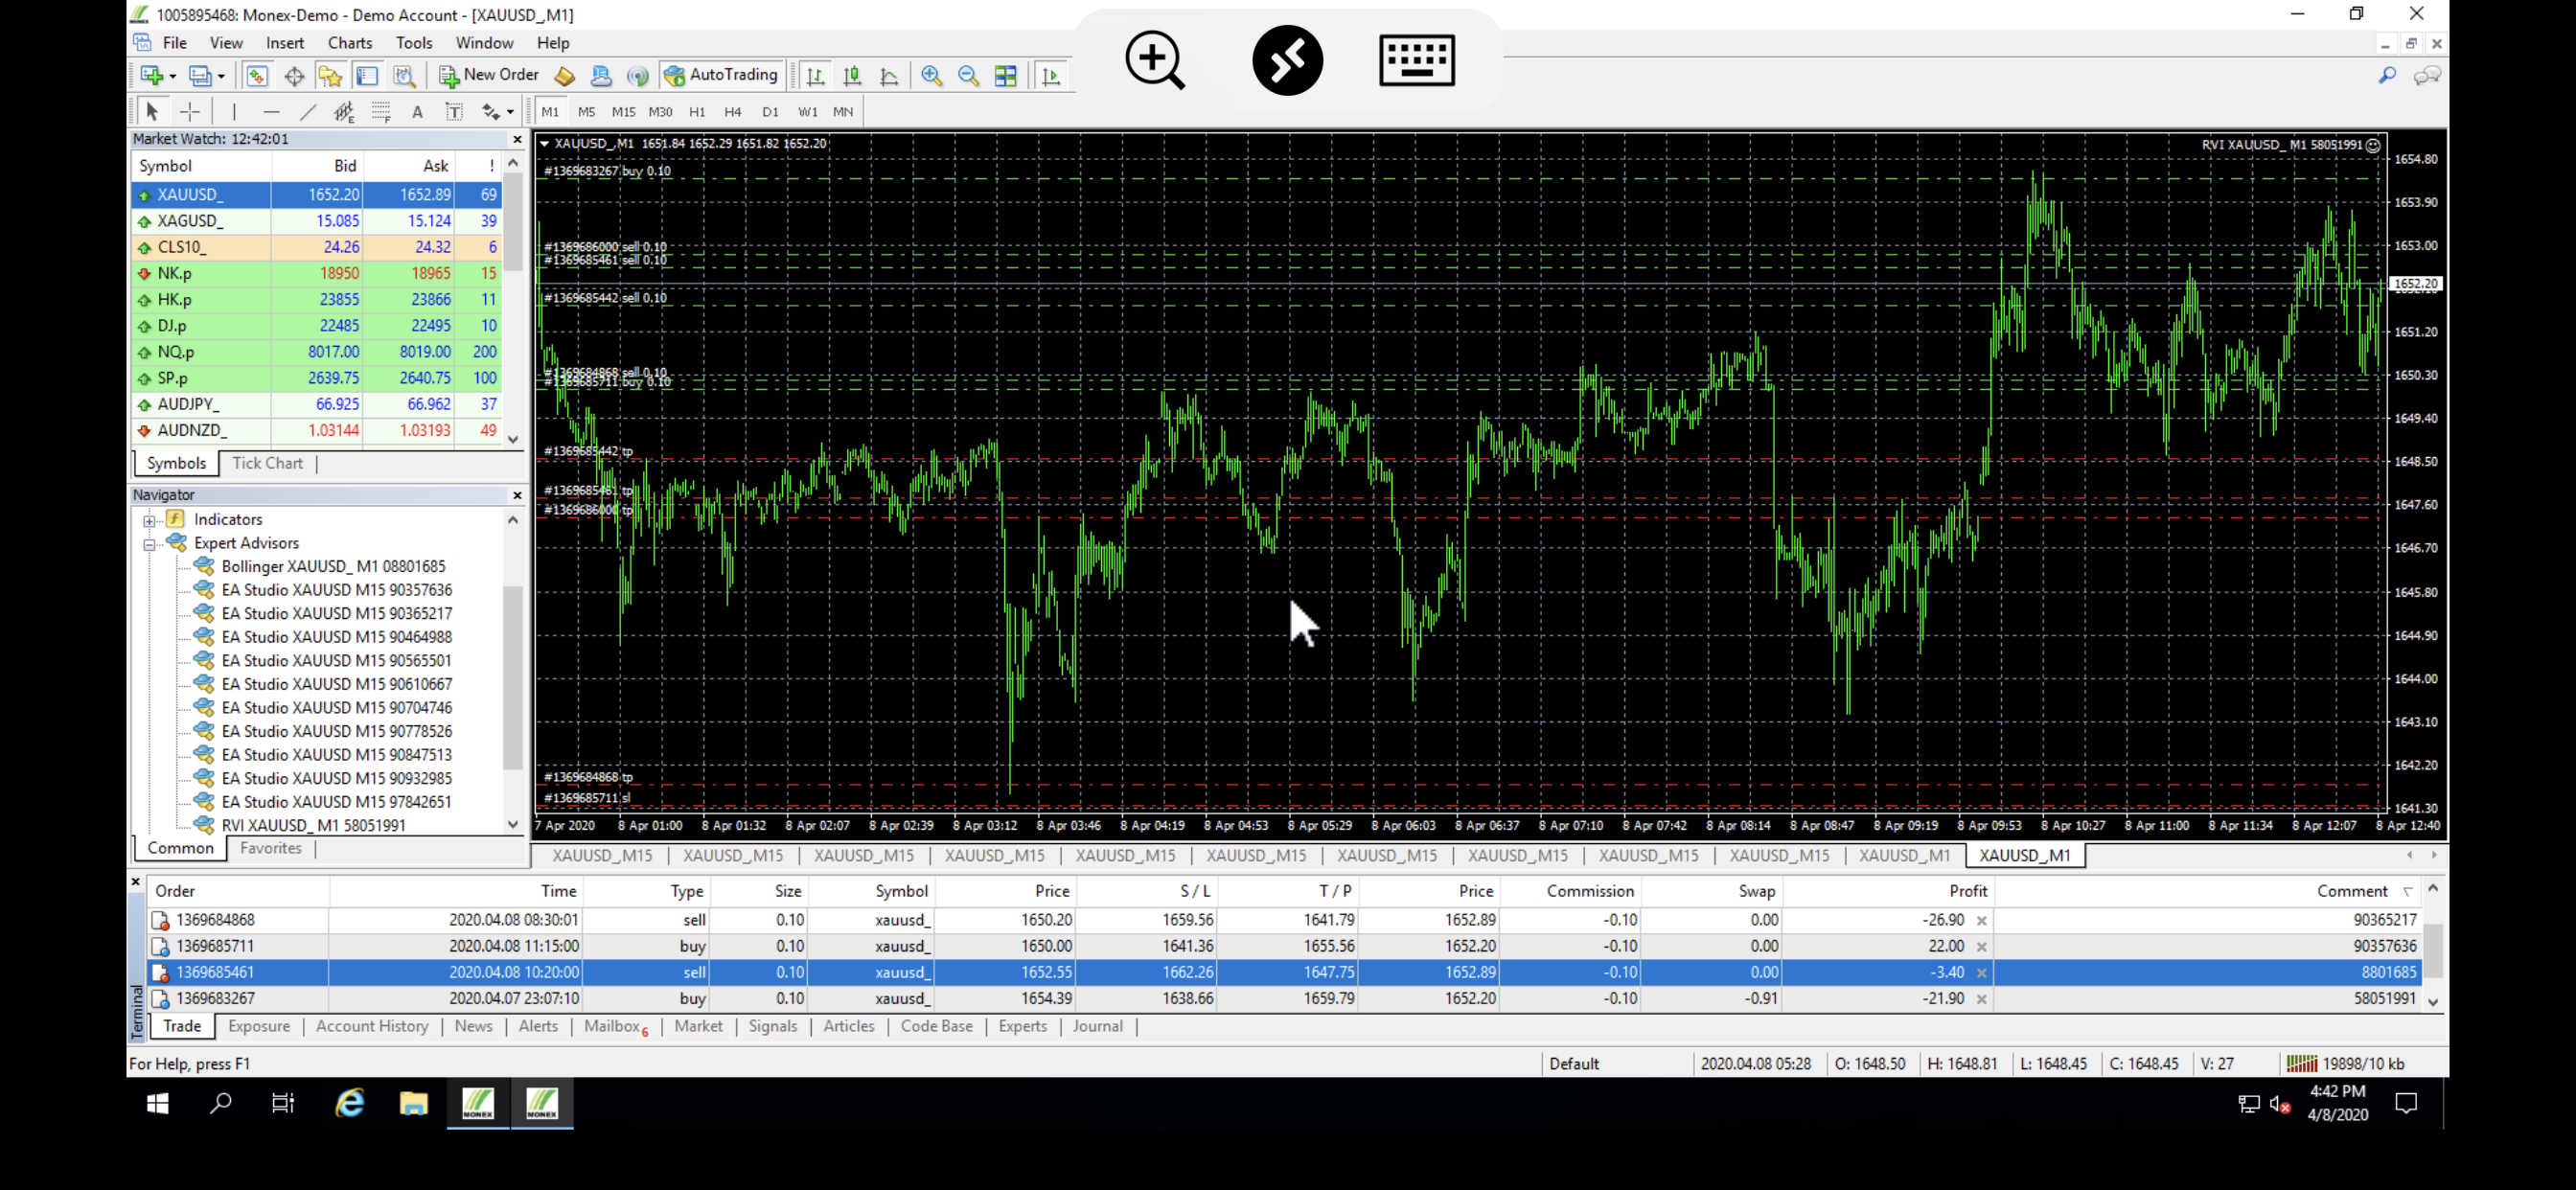The width and height of the screenshot is (2576, 1190).
Task: Open remote session zoom magnifier icon
Action: click(1155, 60)
